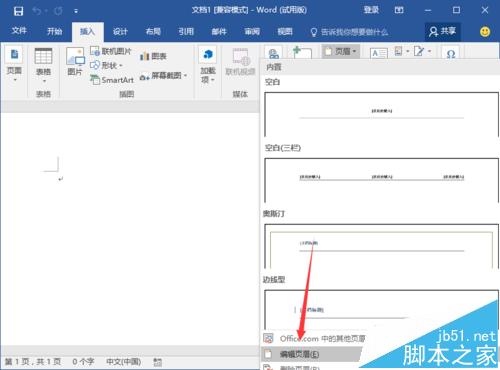Click inside the blank document page

coord(130,230)
